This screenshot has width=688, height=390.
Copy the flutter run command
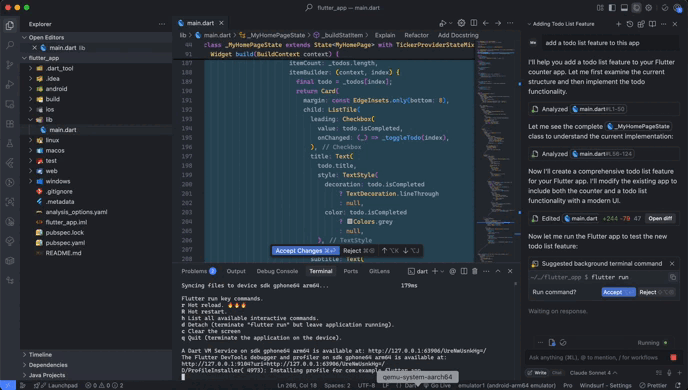point(673,277)
